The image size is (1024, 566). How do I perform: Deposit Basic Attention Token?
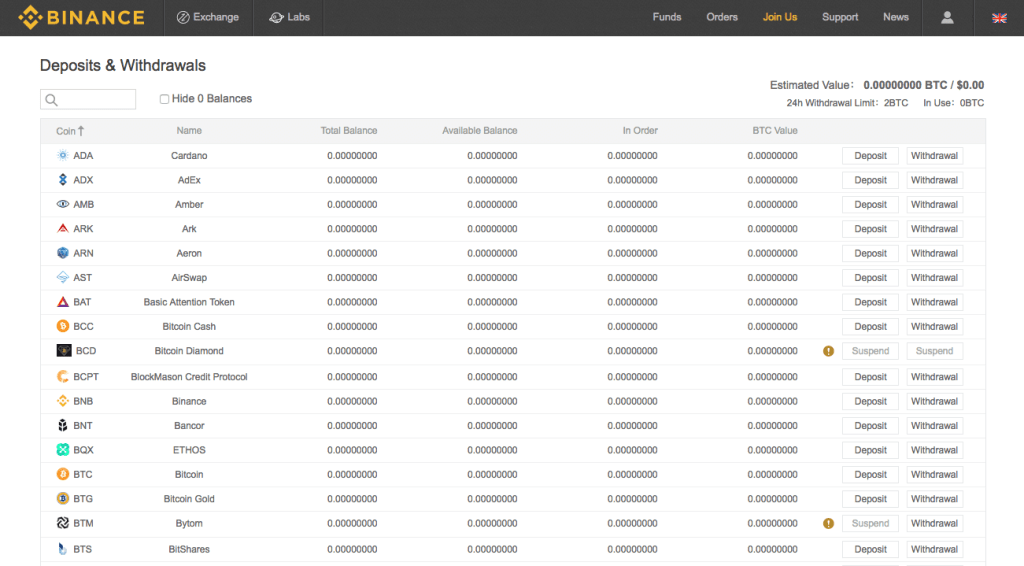tap(871, 302)
